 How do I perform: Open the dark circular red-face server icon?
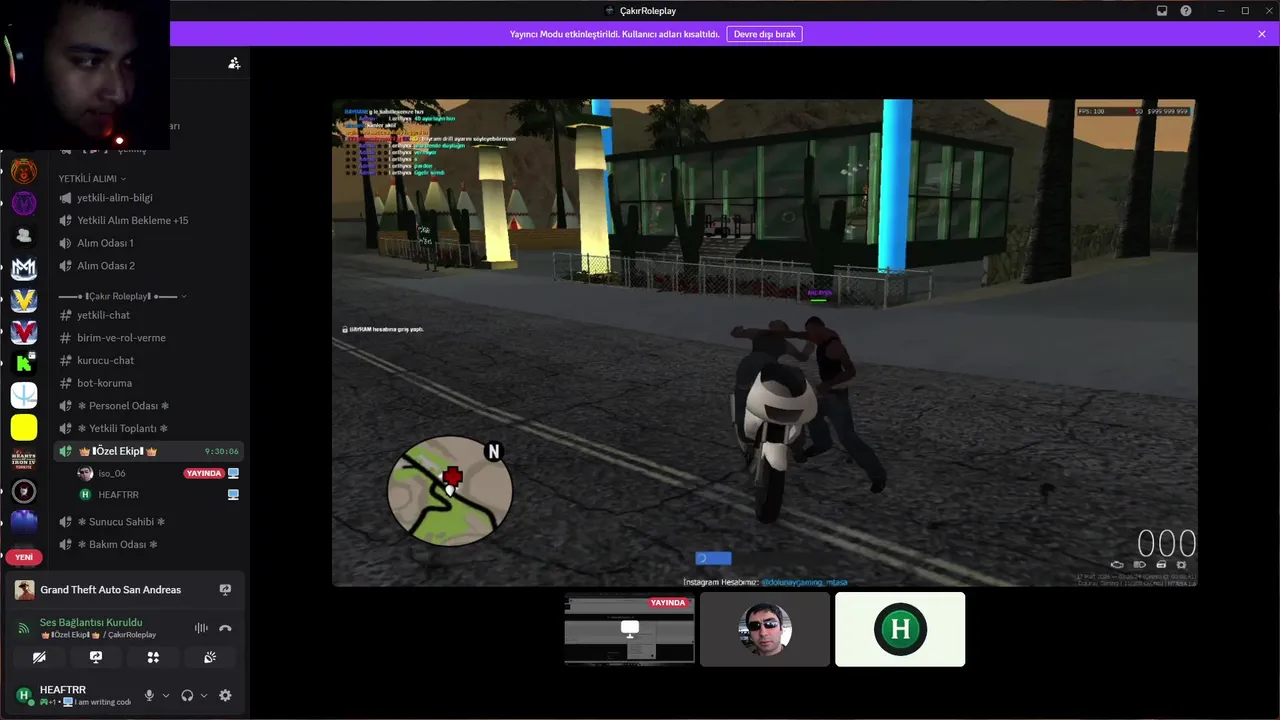tap(24, 491)
